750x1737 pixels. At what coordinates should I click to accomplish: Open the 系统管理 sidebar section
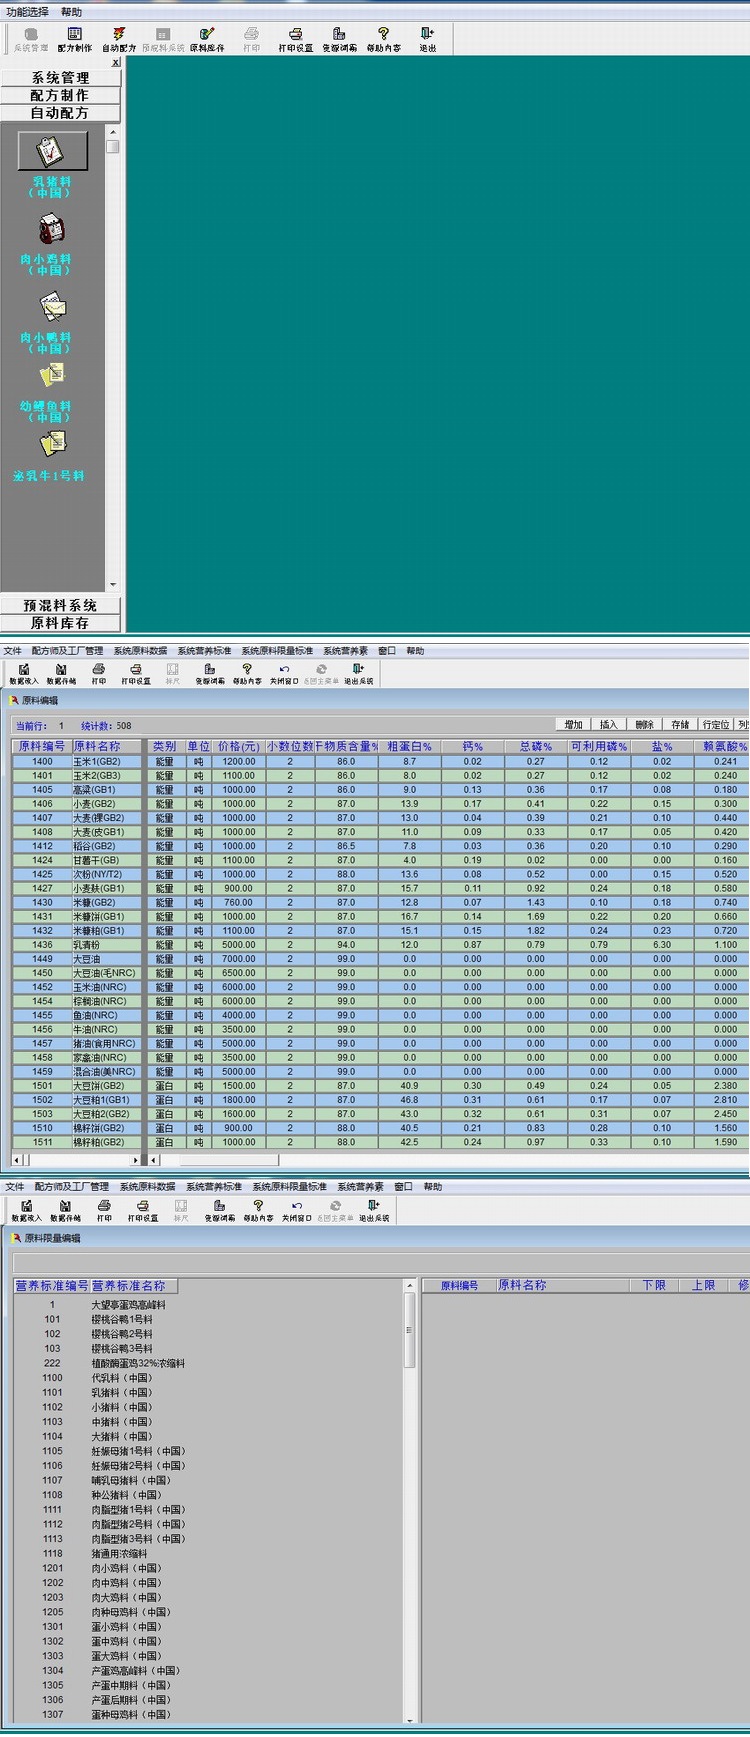(x=60, y=77)
